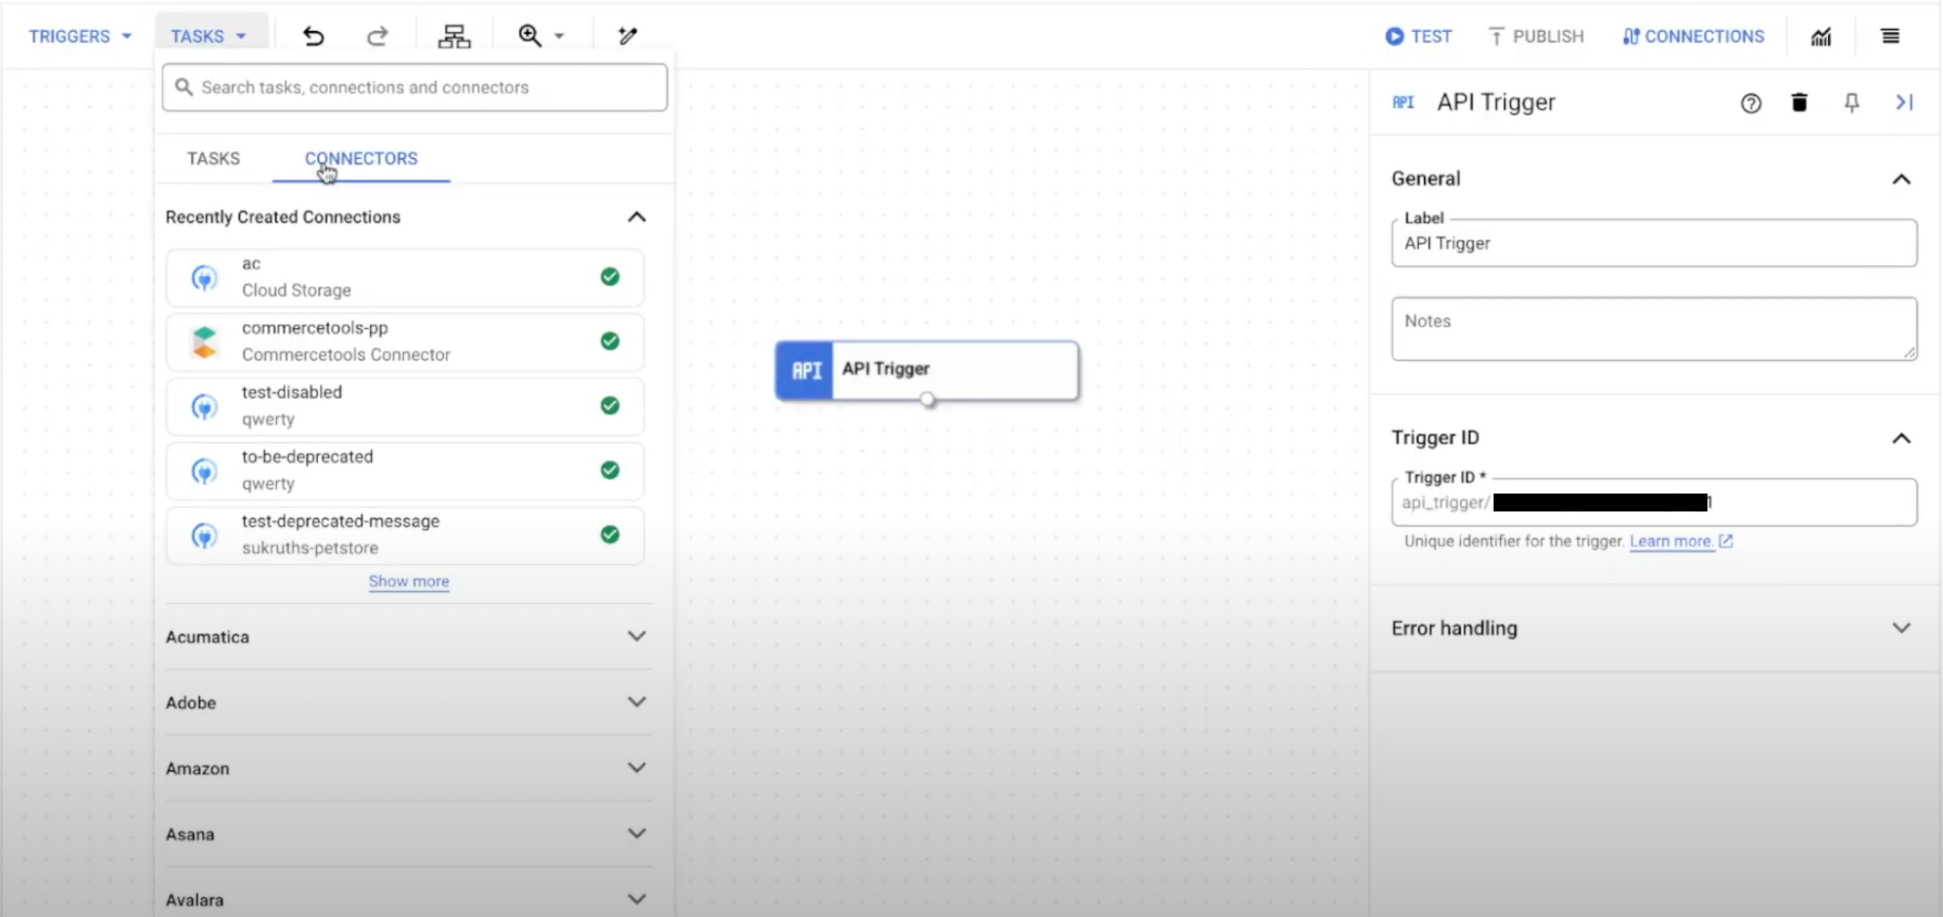Viewport: 1943px width, 917px height.
Task: Open the hamburger menu icon
Action: point(1888,36)
